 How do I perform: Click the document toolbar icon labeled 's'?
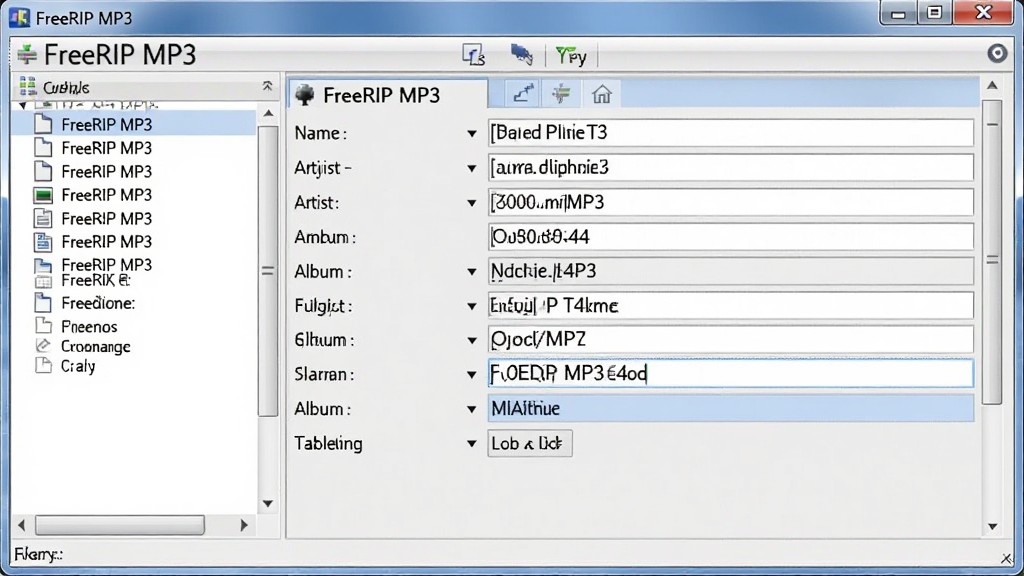point(473,55)
